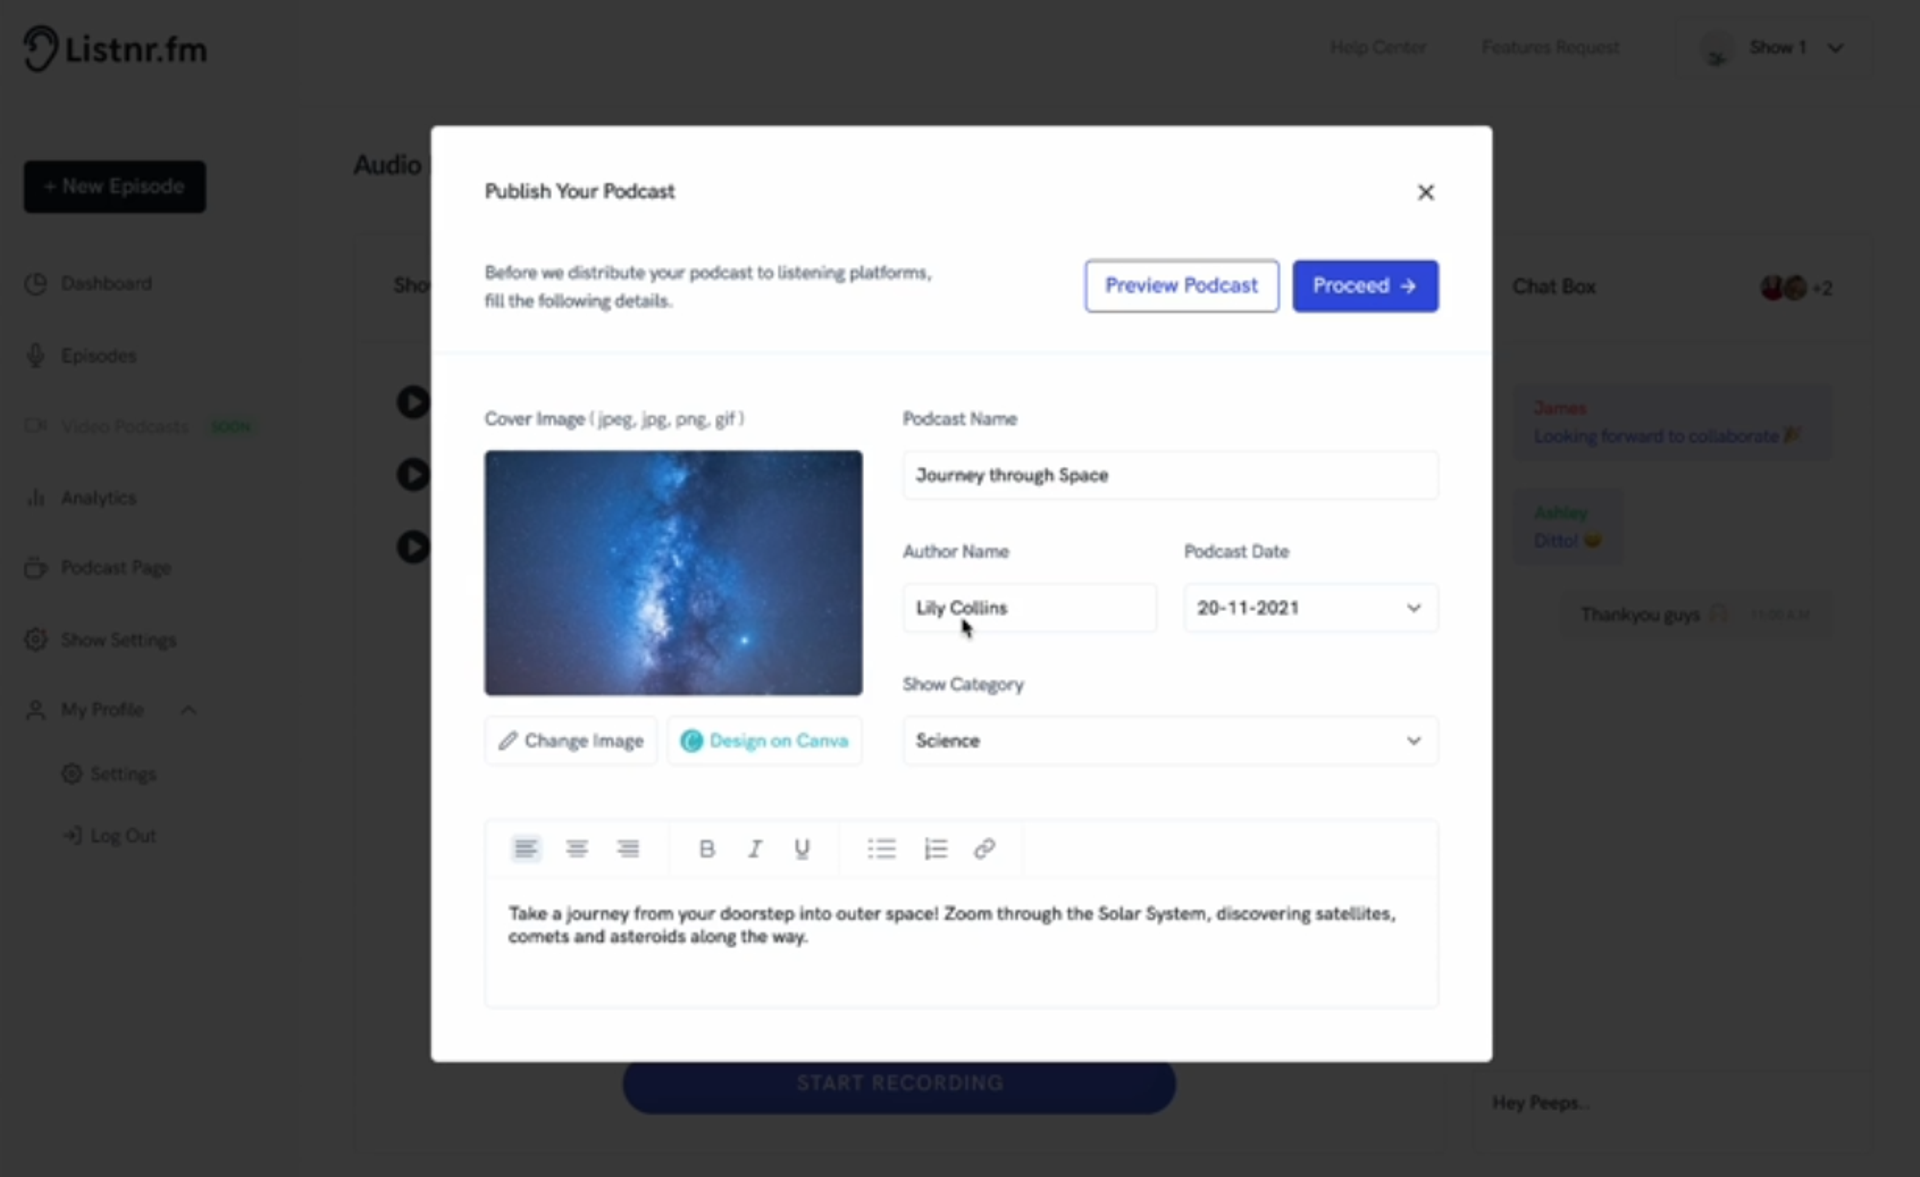Apply underline formatting to text
The image size is (1920, 1177).
[802, 849]
